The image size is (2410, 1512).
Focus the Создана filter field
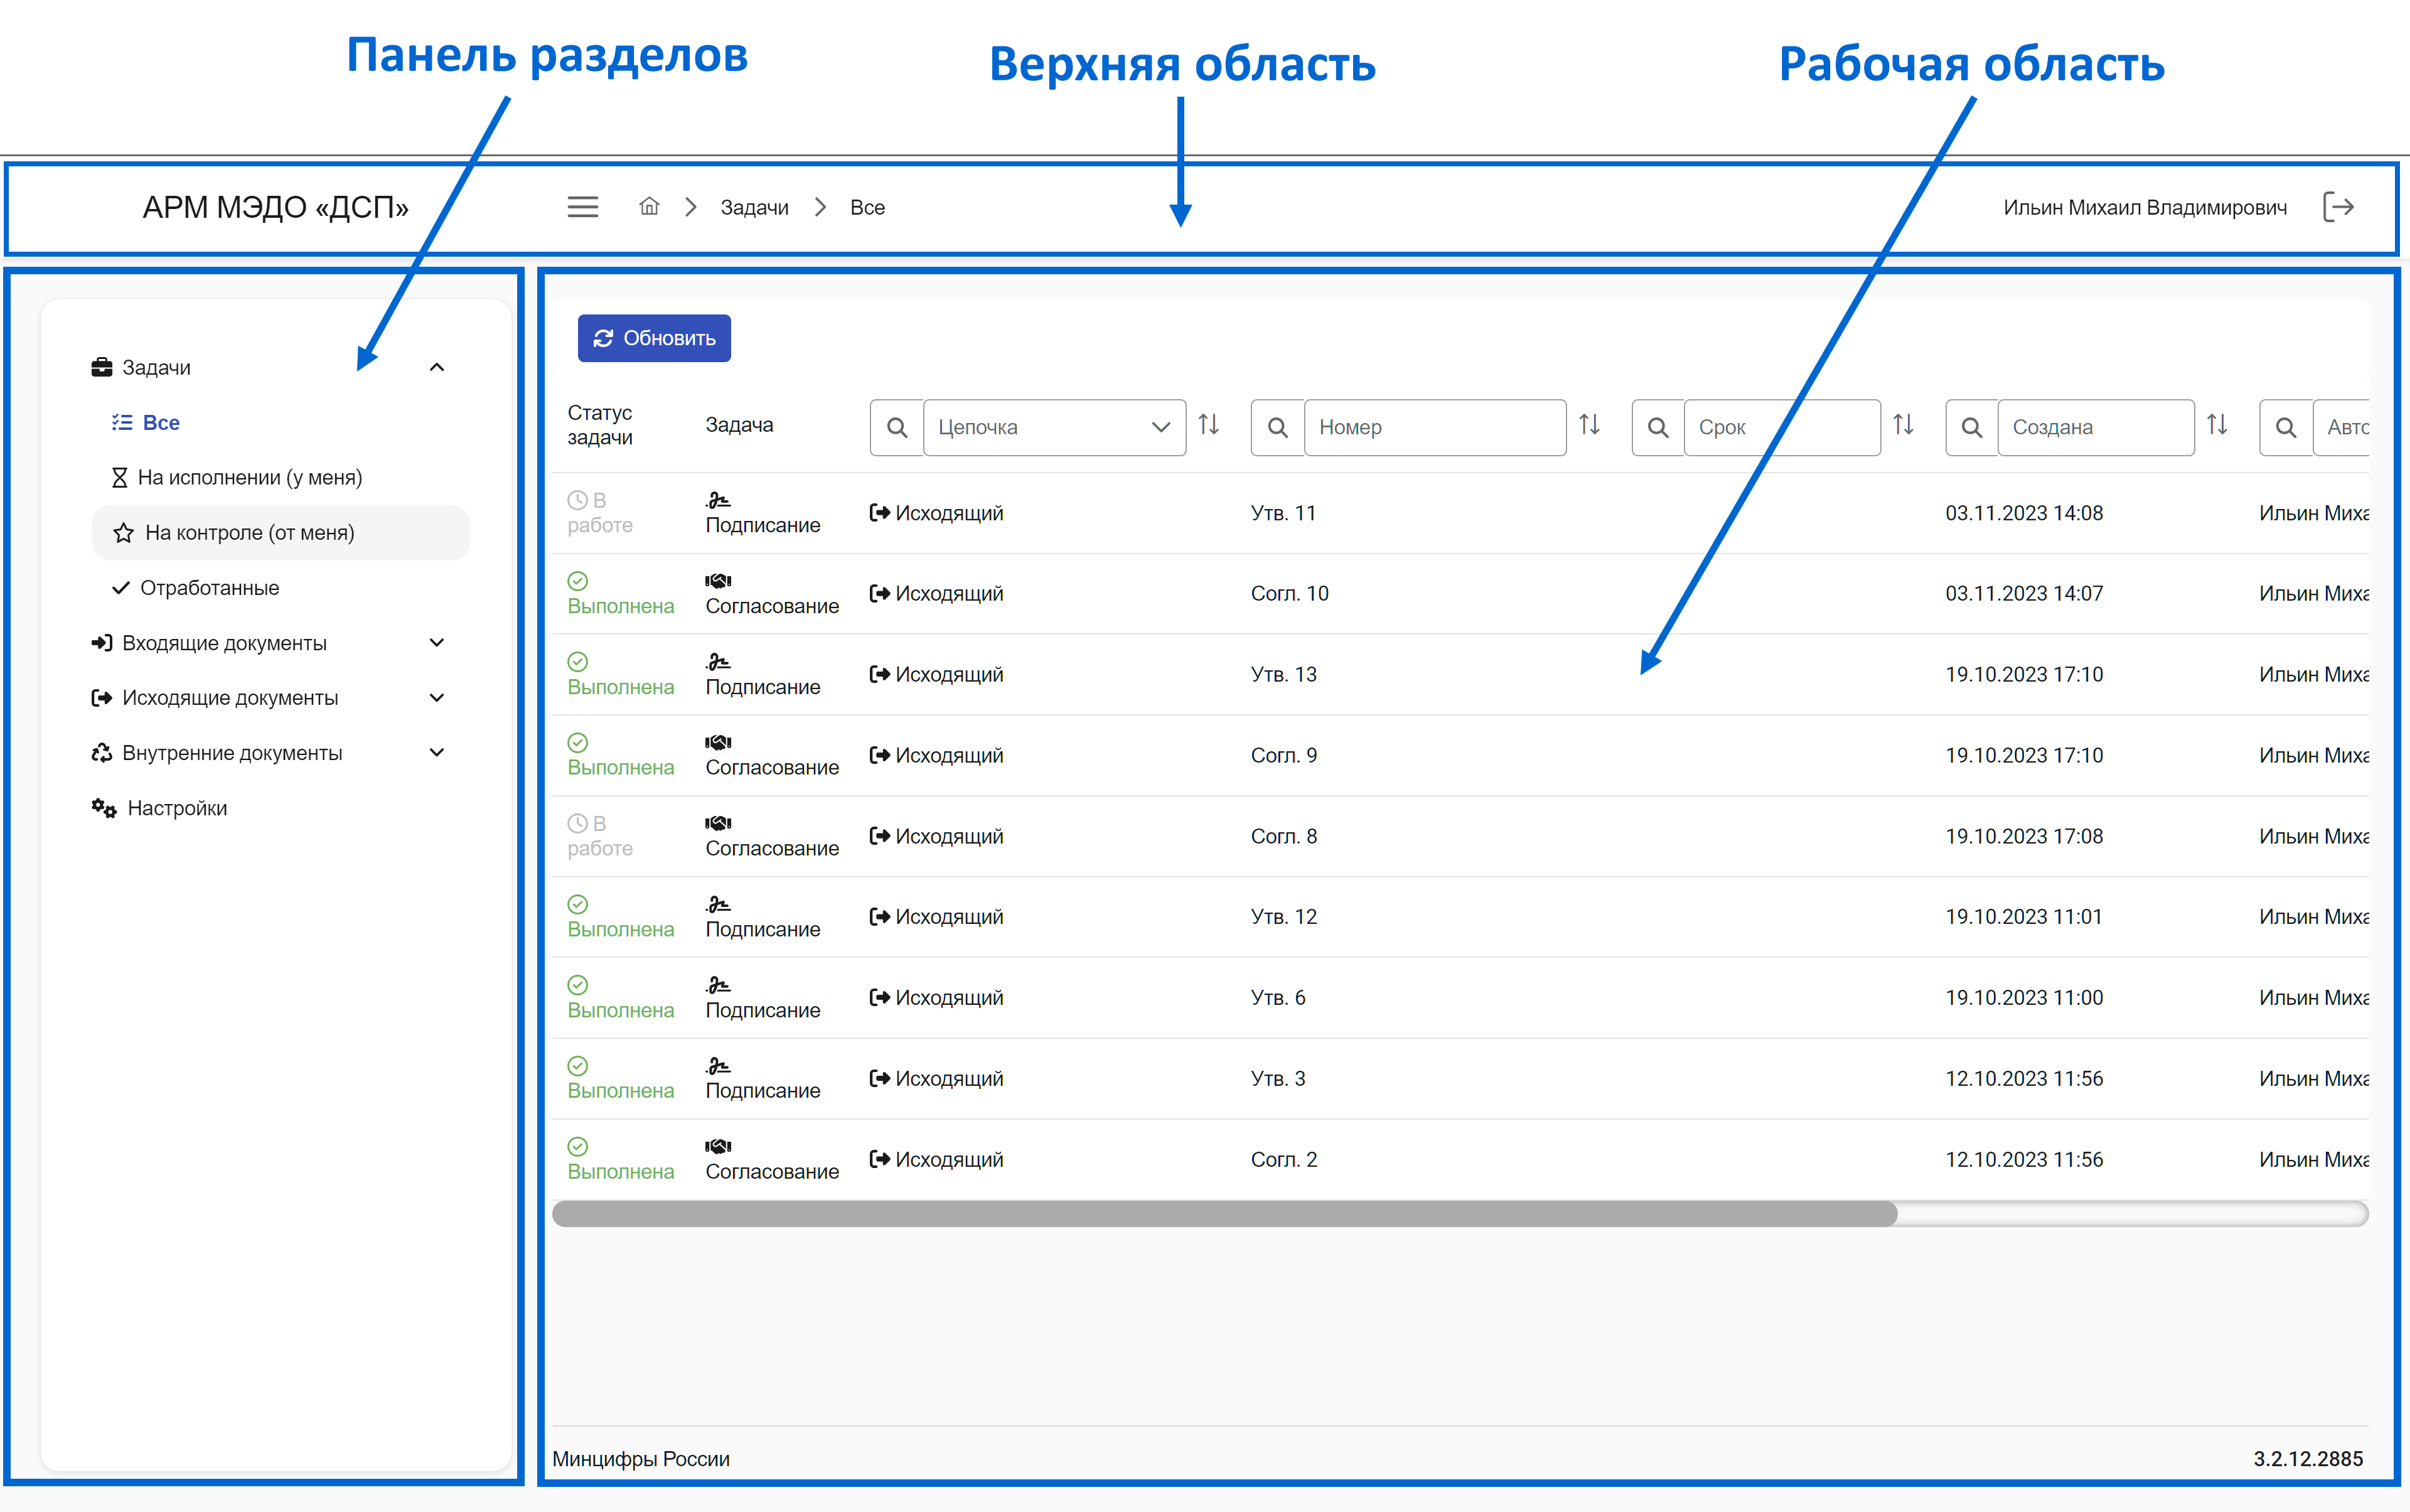point(2096,427)
